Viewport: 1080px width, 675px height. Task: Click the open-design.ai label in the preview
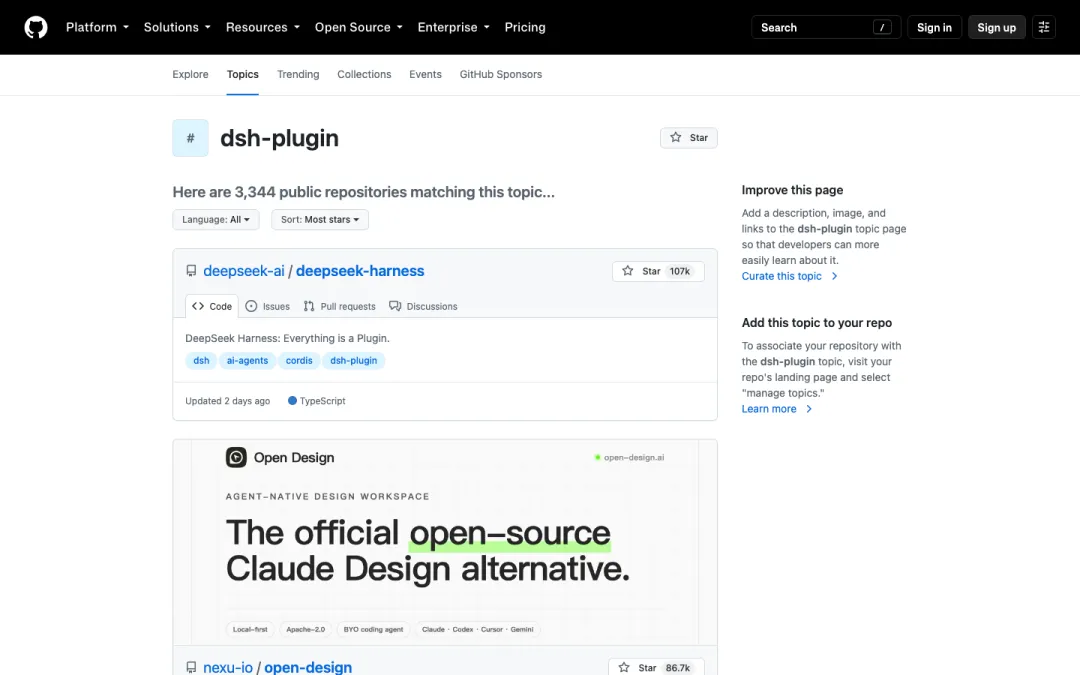point(634,457)
